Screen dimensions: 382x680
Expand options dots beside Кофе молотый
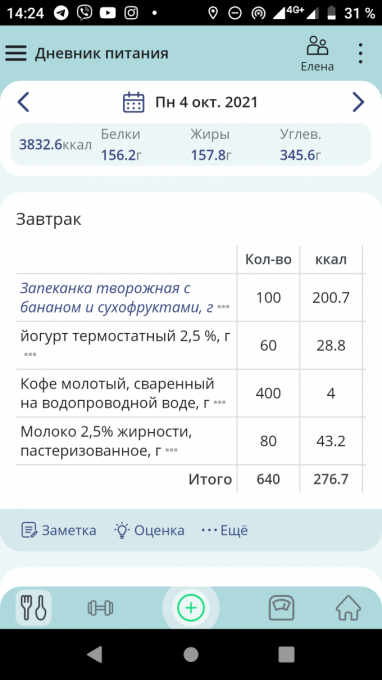click(220, 402)
